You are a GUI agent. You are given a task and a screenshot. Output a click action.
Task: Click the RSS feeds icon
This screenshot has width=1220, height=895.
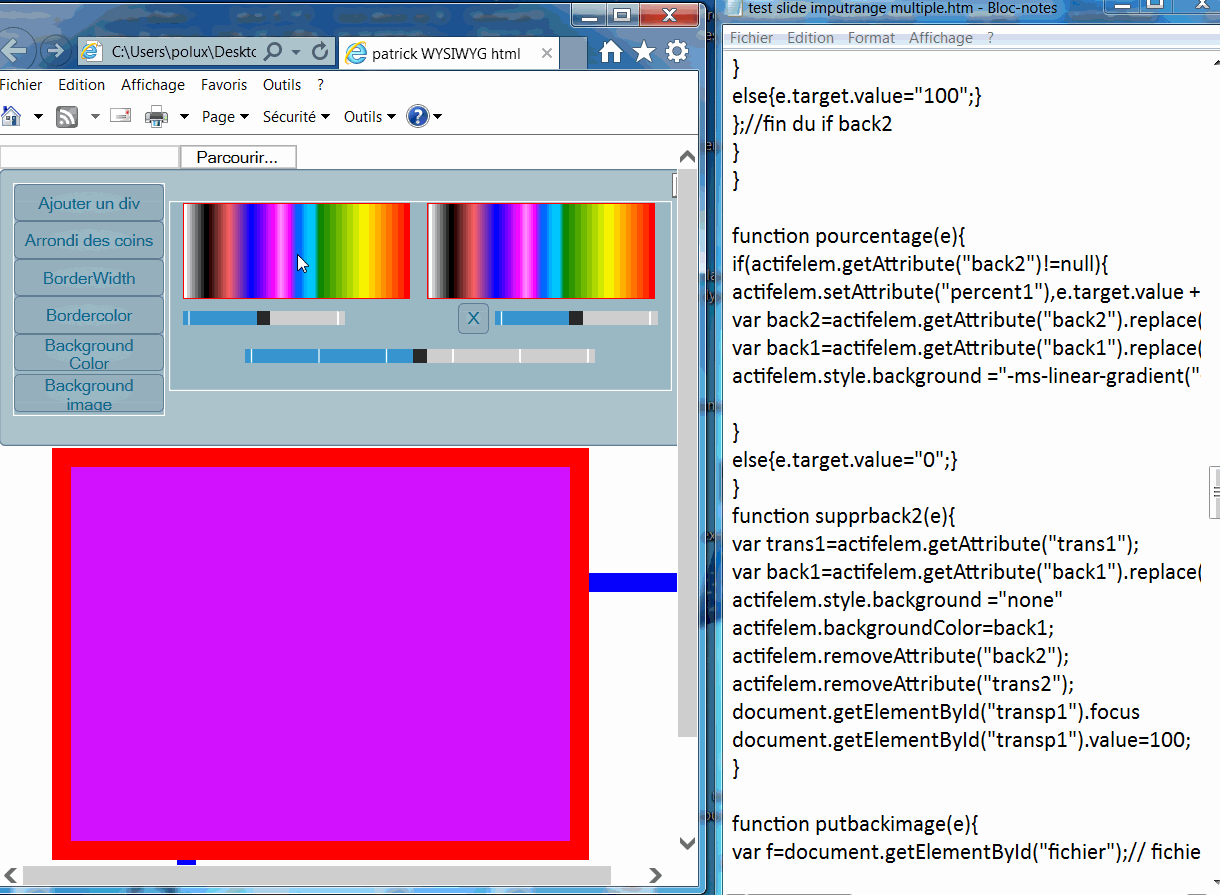(x=67, y=117)
